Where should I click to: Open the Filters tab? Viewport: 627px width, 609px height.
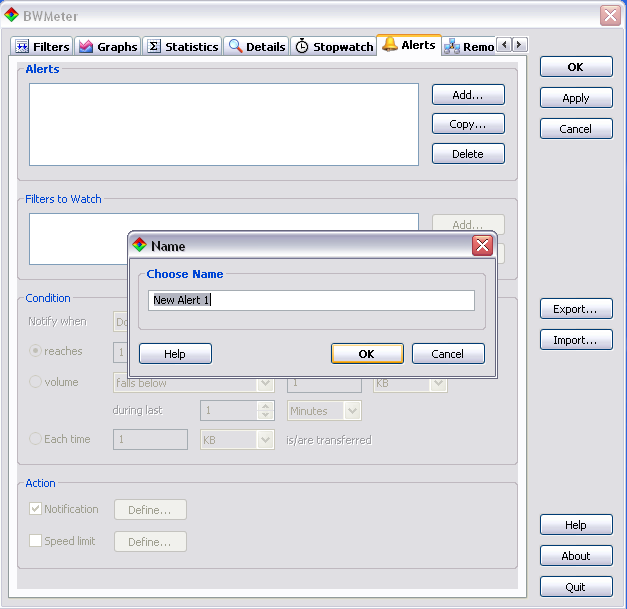click(x=42, y=47)
